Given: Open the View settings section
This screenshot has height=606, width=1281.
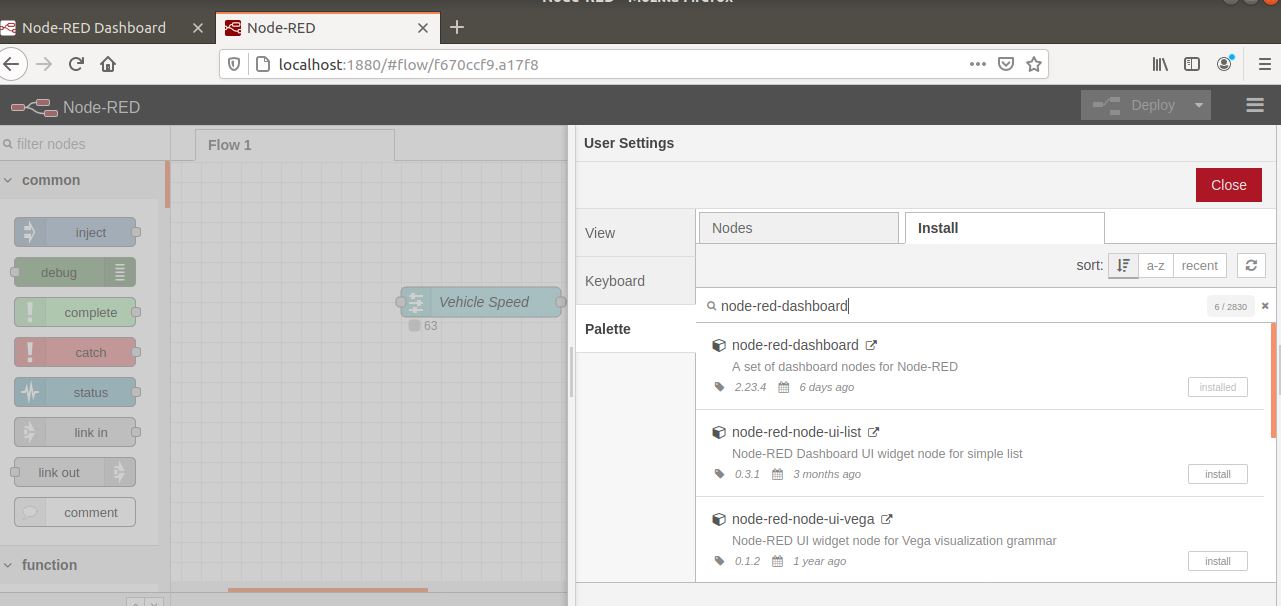Looking at the screenshot, I should (635, 233).
